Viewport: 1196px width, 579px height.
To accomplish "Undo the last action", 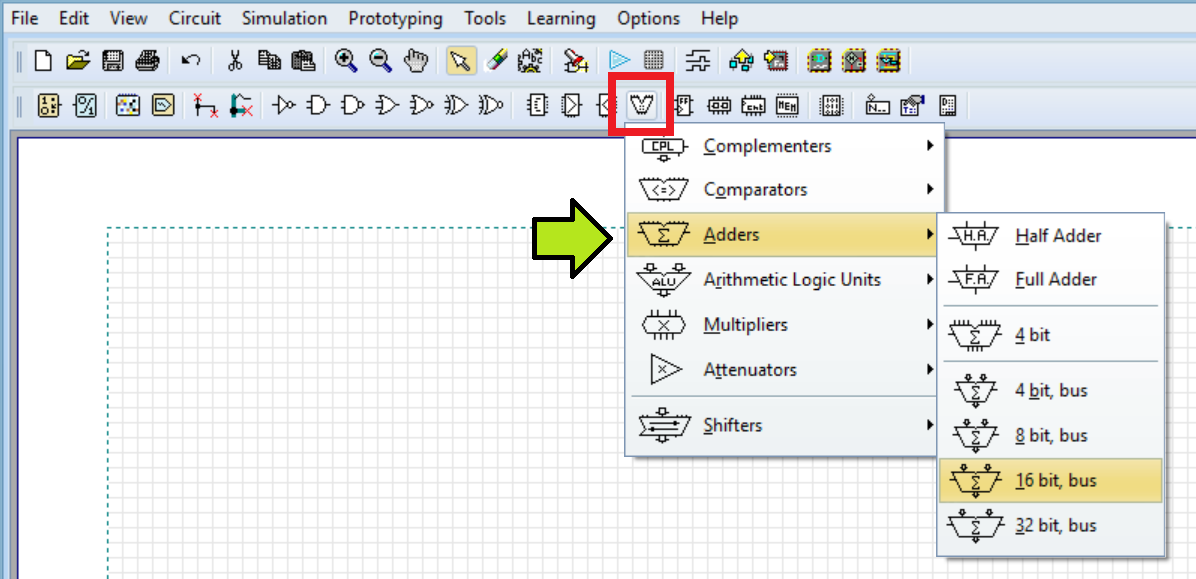I will tap(191, 60).
